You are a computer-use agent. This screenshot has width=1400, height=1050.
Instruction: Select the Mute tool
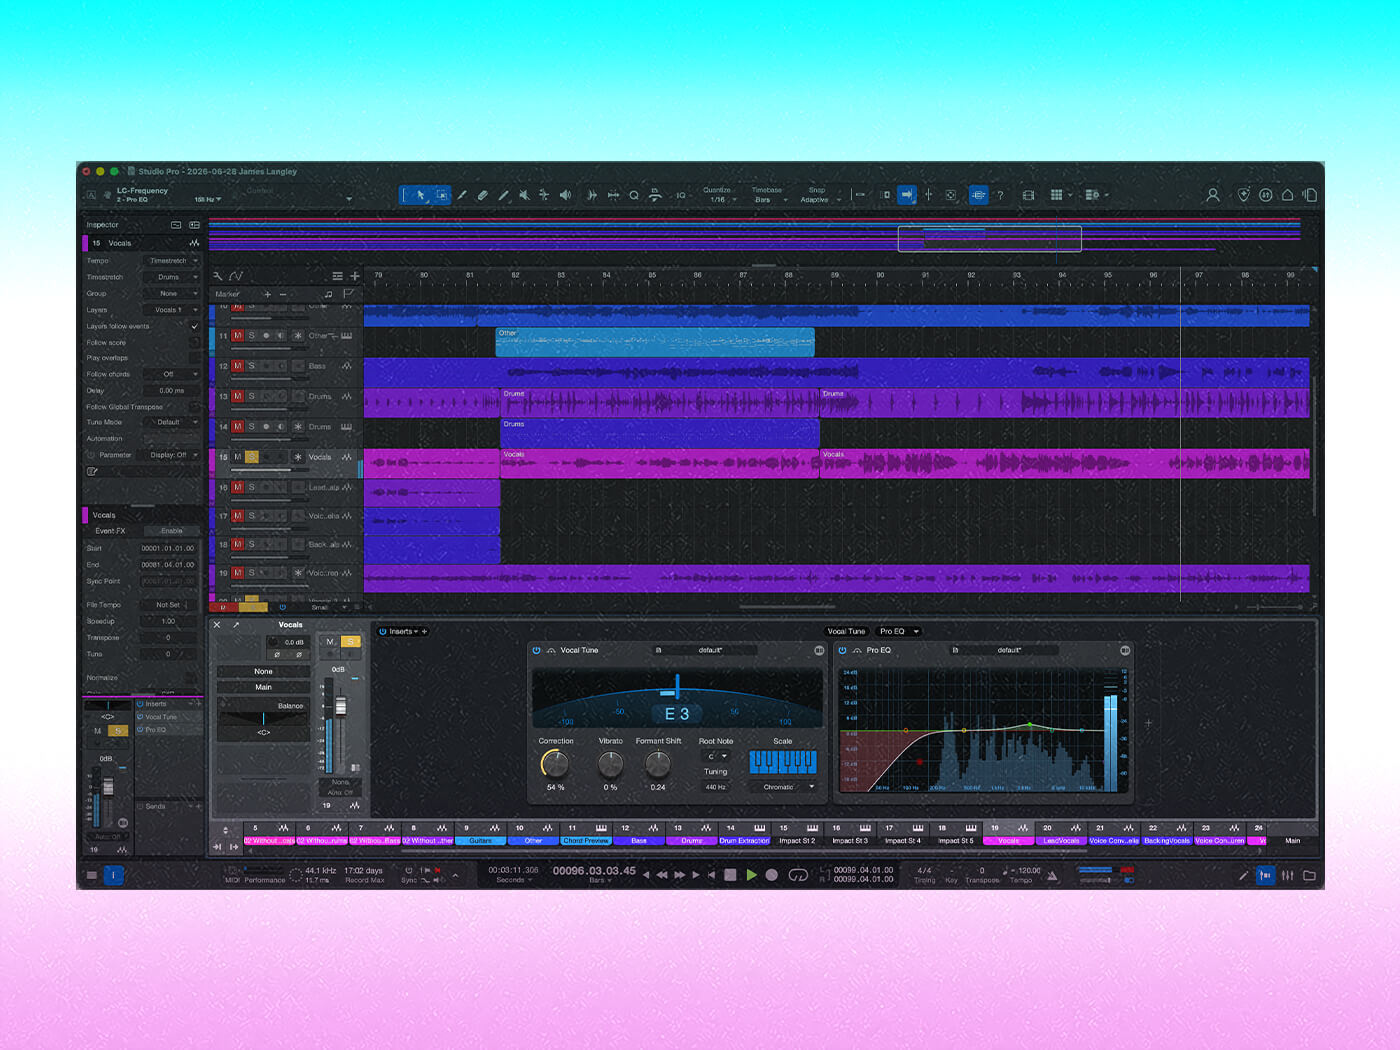[523, 195]
